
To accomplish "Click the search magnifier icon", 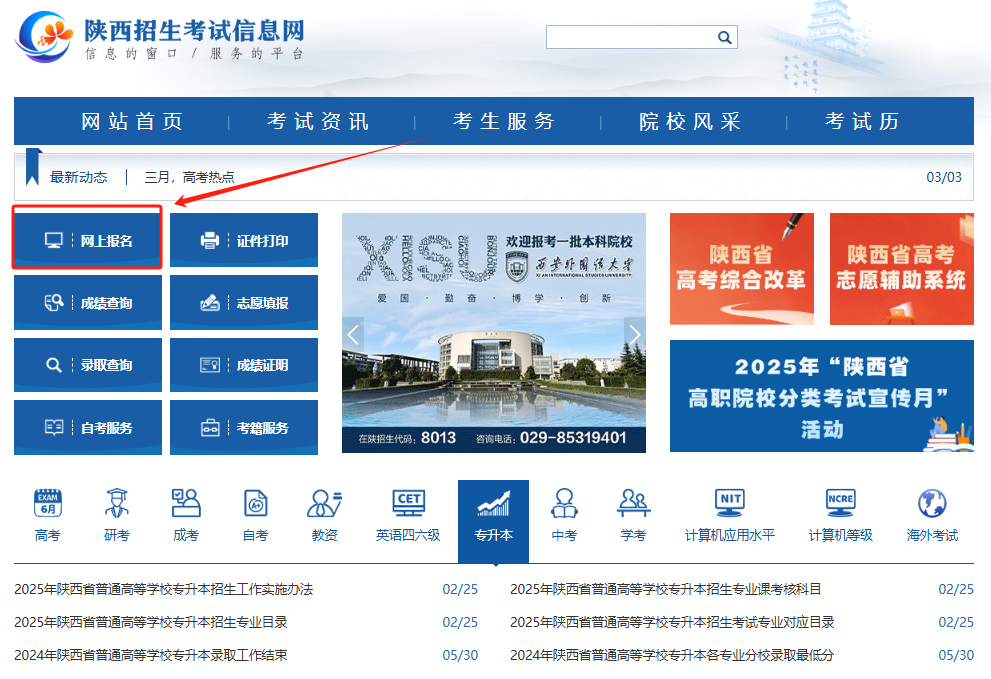I will (x=724, y=37).
